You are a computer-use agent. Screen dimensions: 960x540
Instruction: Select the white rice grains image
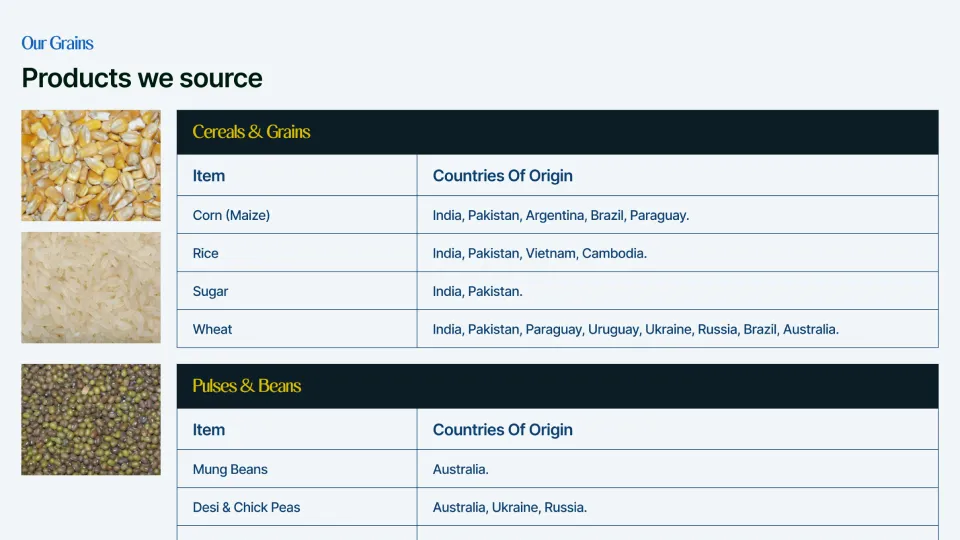coord(91,288)
